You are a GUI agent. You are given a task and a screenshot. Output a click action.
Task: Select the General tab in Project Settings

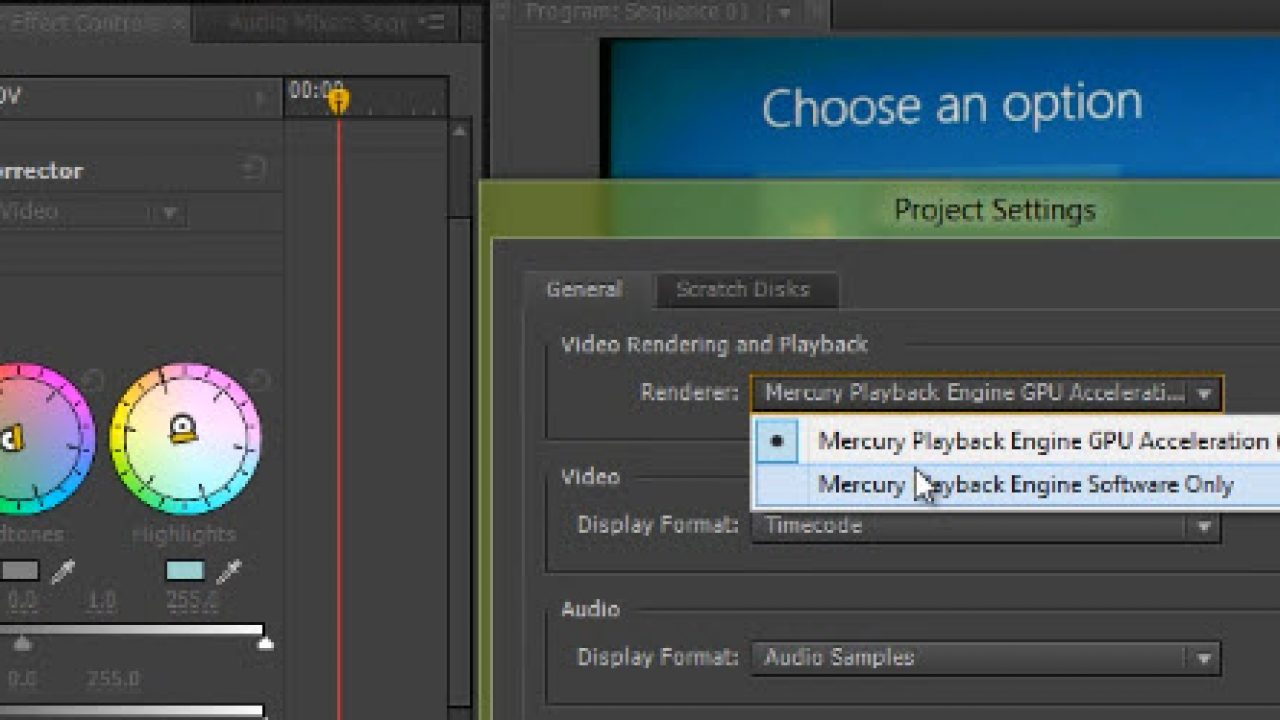584,289
